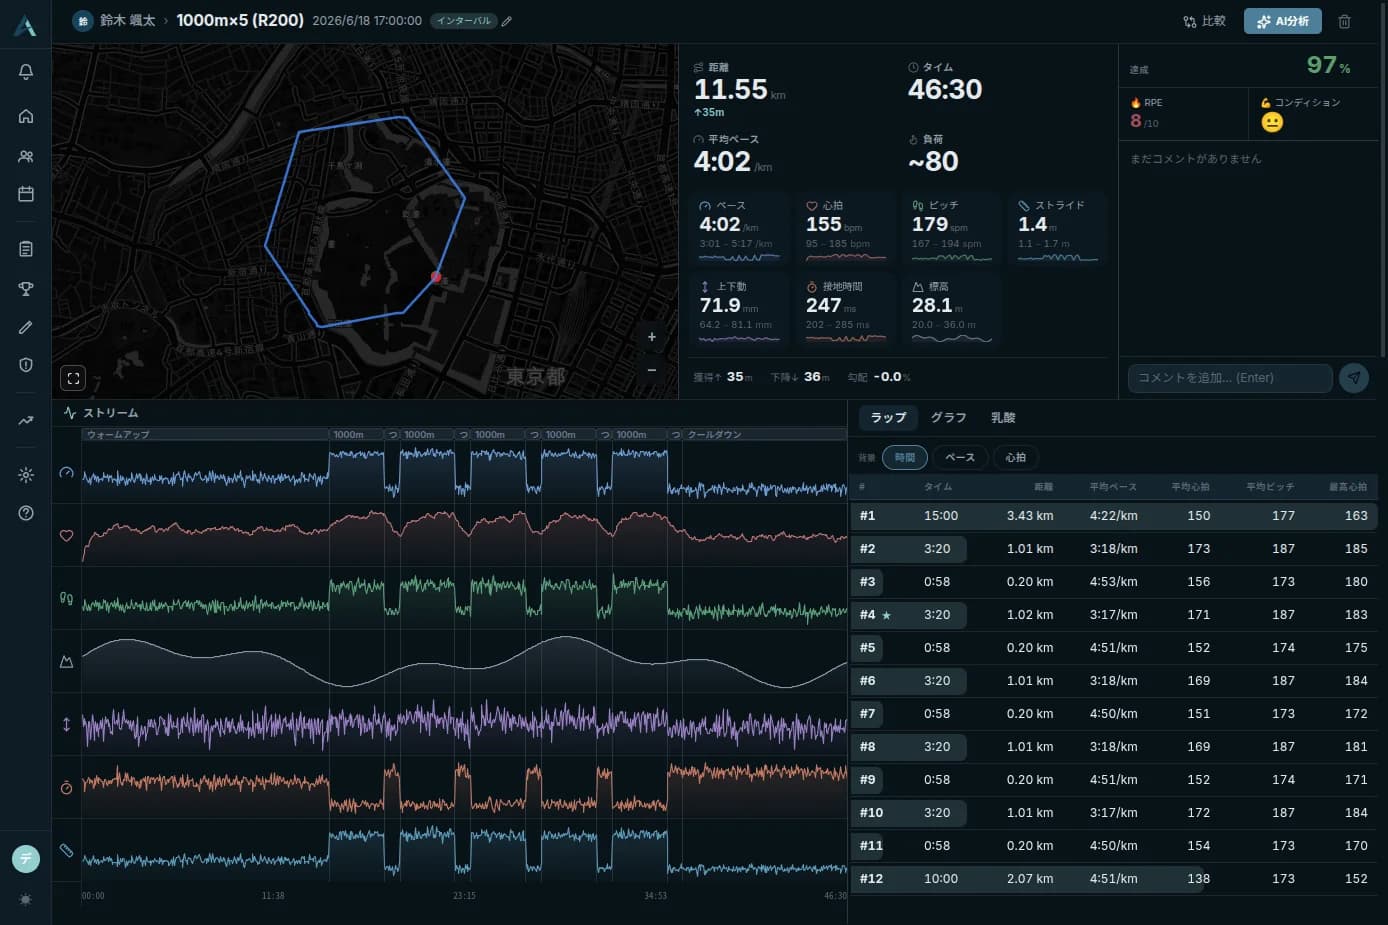Open notifications bell in sidebar
This screenshot has width=1388, height=925.
[26, 72]
